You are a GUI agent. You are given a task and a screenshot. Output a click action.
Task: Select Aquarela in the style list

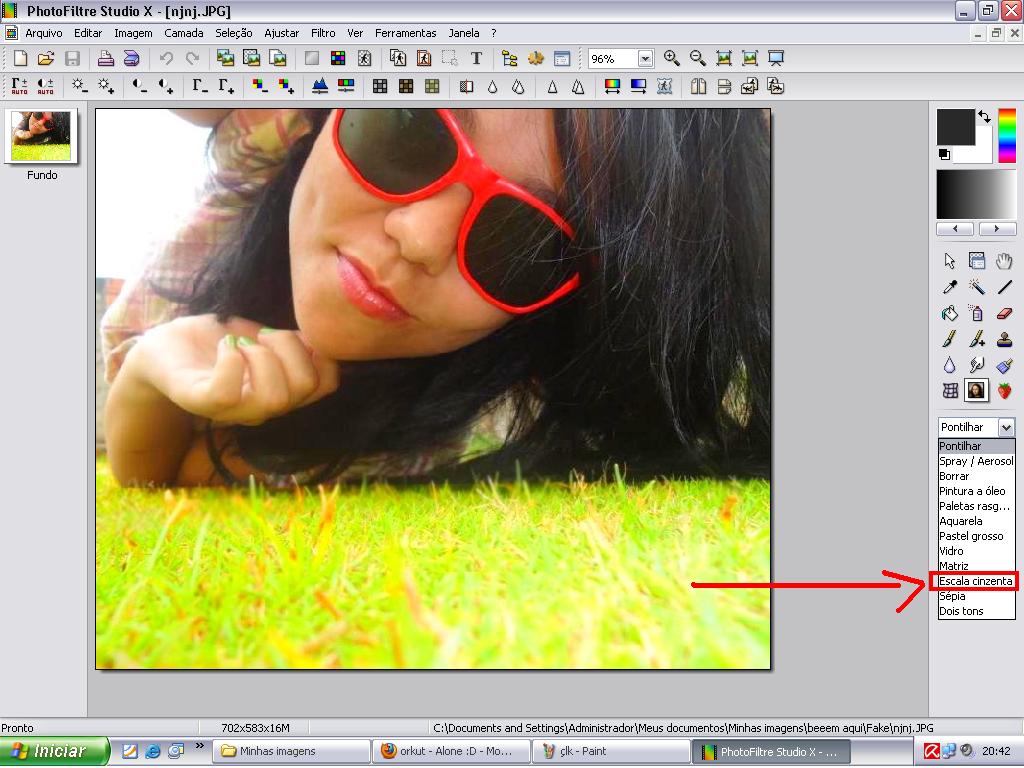pos(976,521)
